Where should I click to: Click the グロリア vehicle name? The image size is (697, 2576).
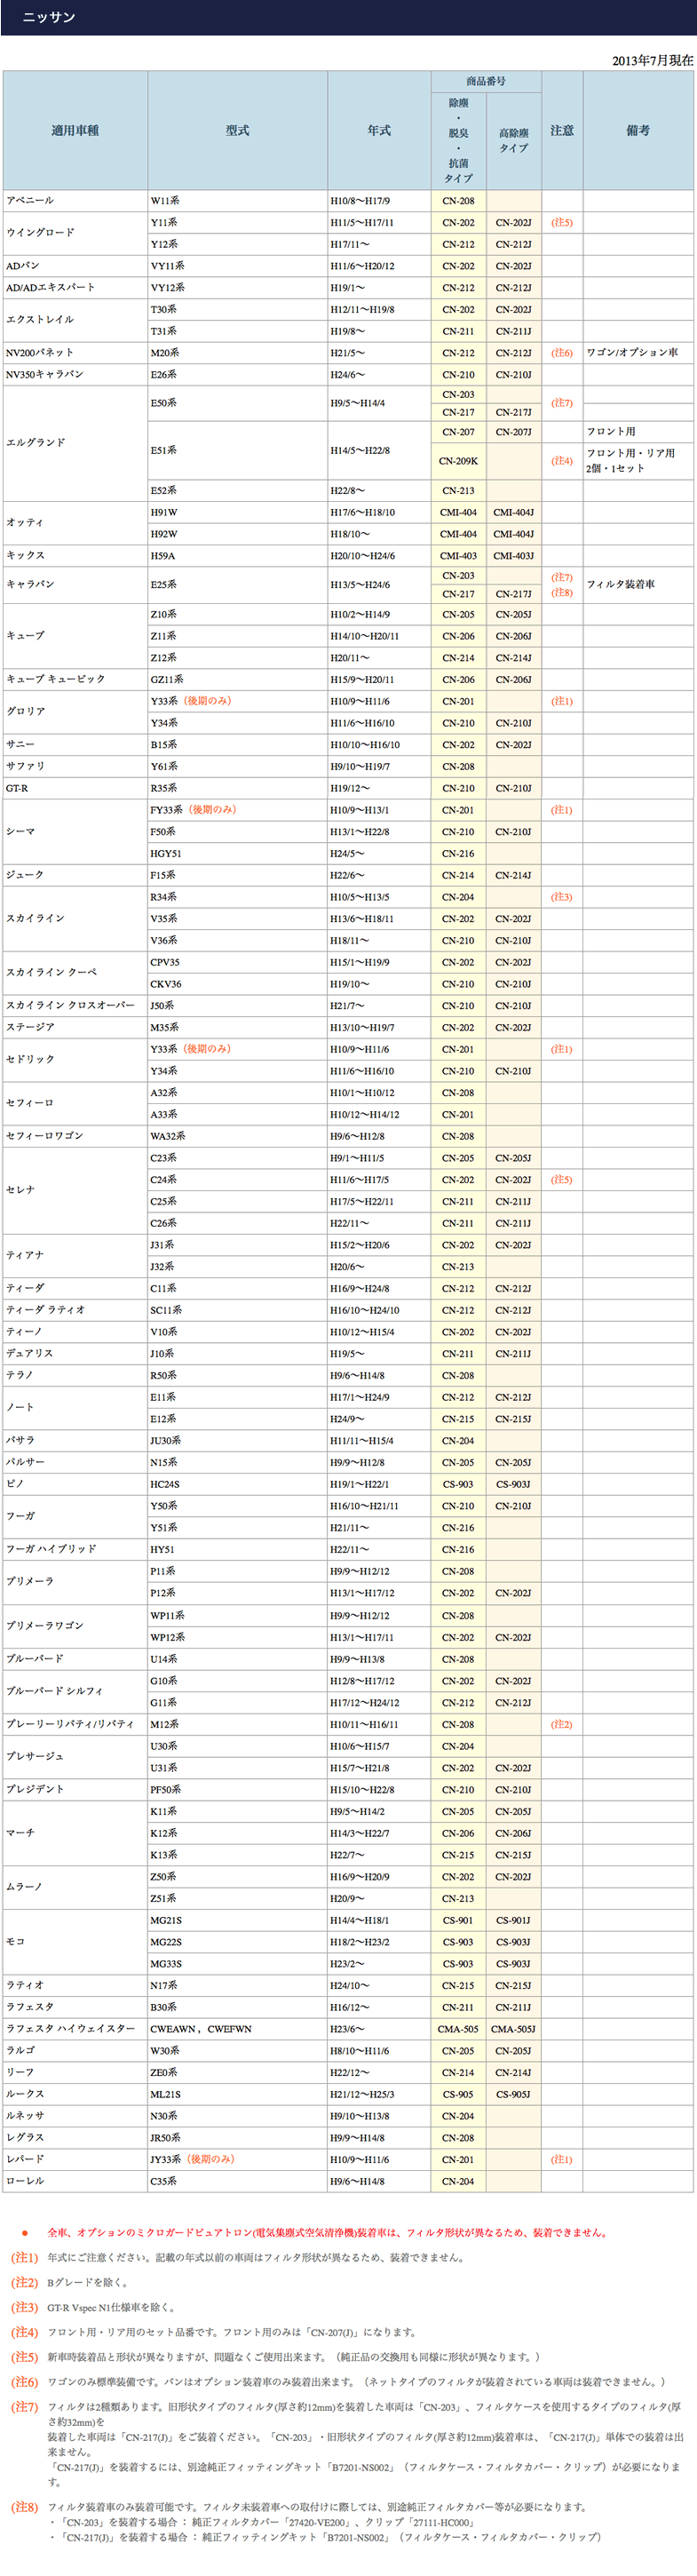coord(25,712)
